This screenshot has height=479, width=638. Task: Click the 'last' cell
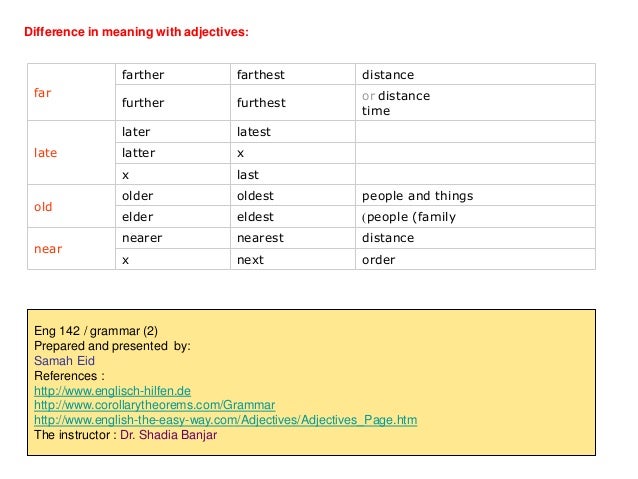coord(293,175)
